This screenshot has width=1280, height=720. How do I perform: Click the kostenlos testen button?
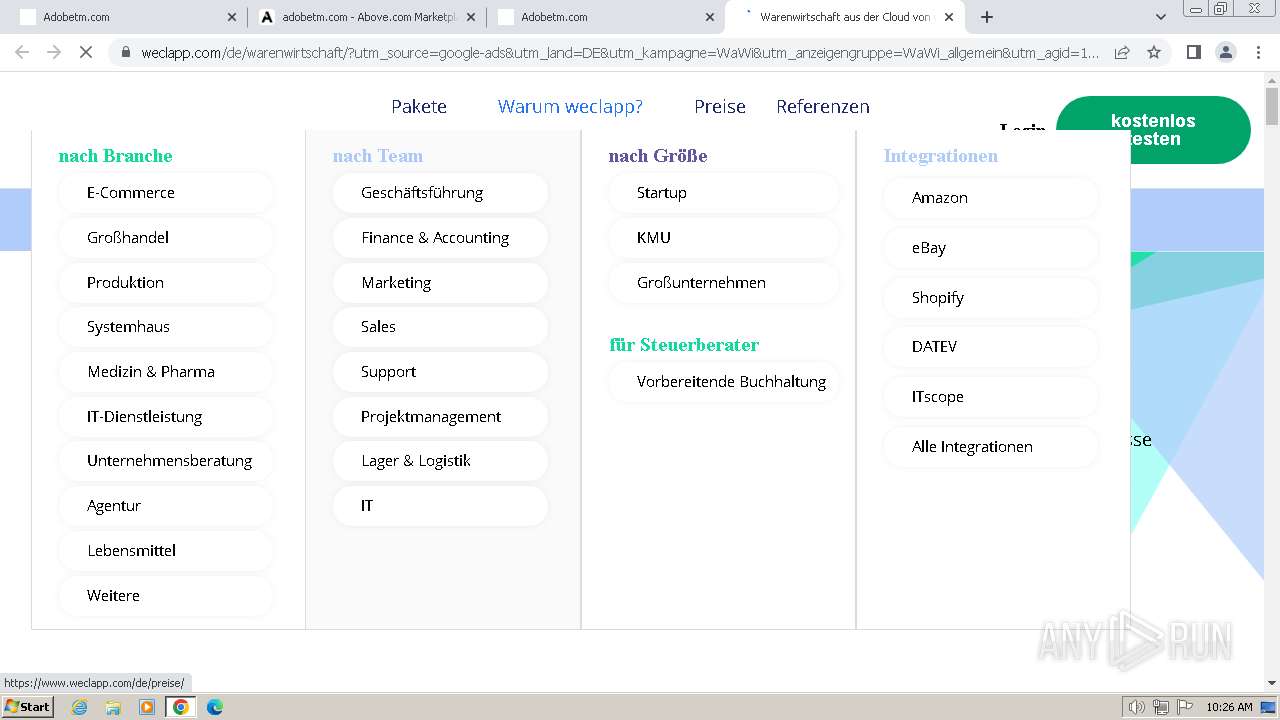point(1153,130)
